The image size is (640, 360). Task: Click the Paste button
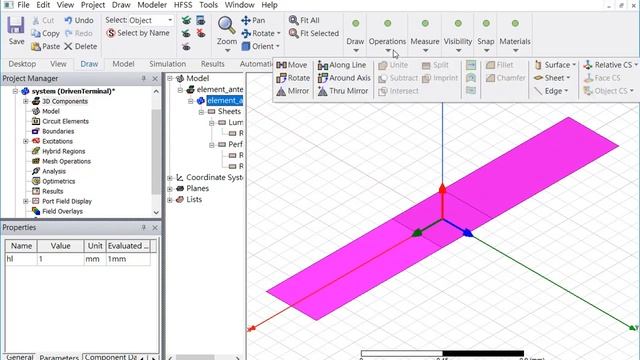click(45, 46)
